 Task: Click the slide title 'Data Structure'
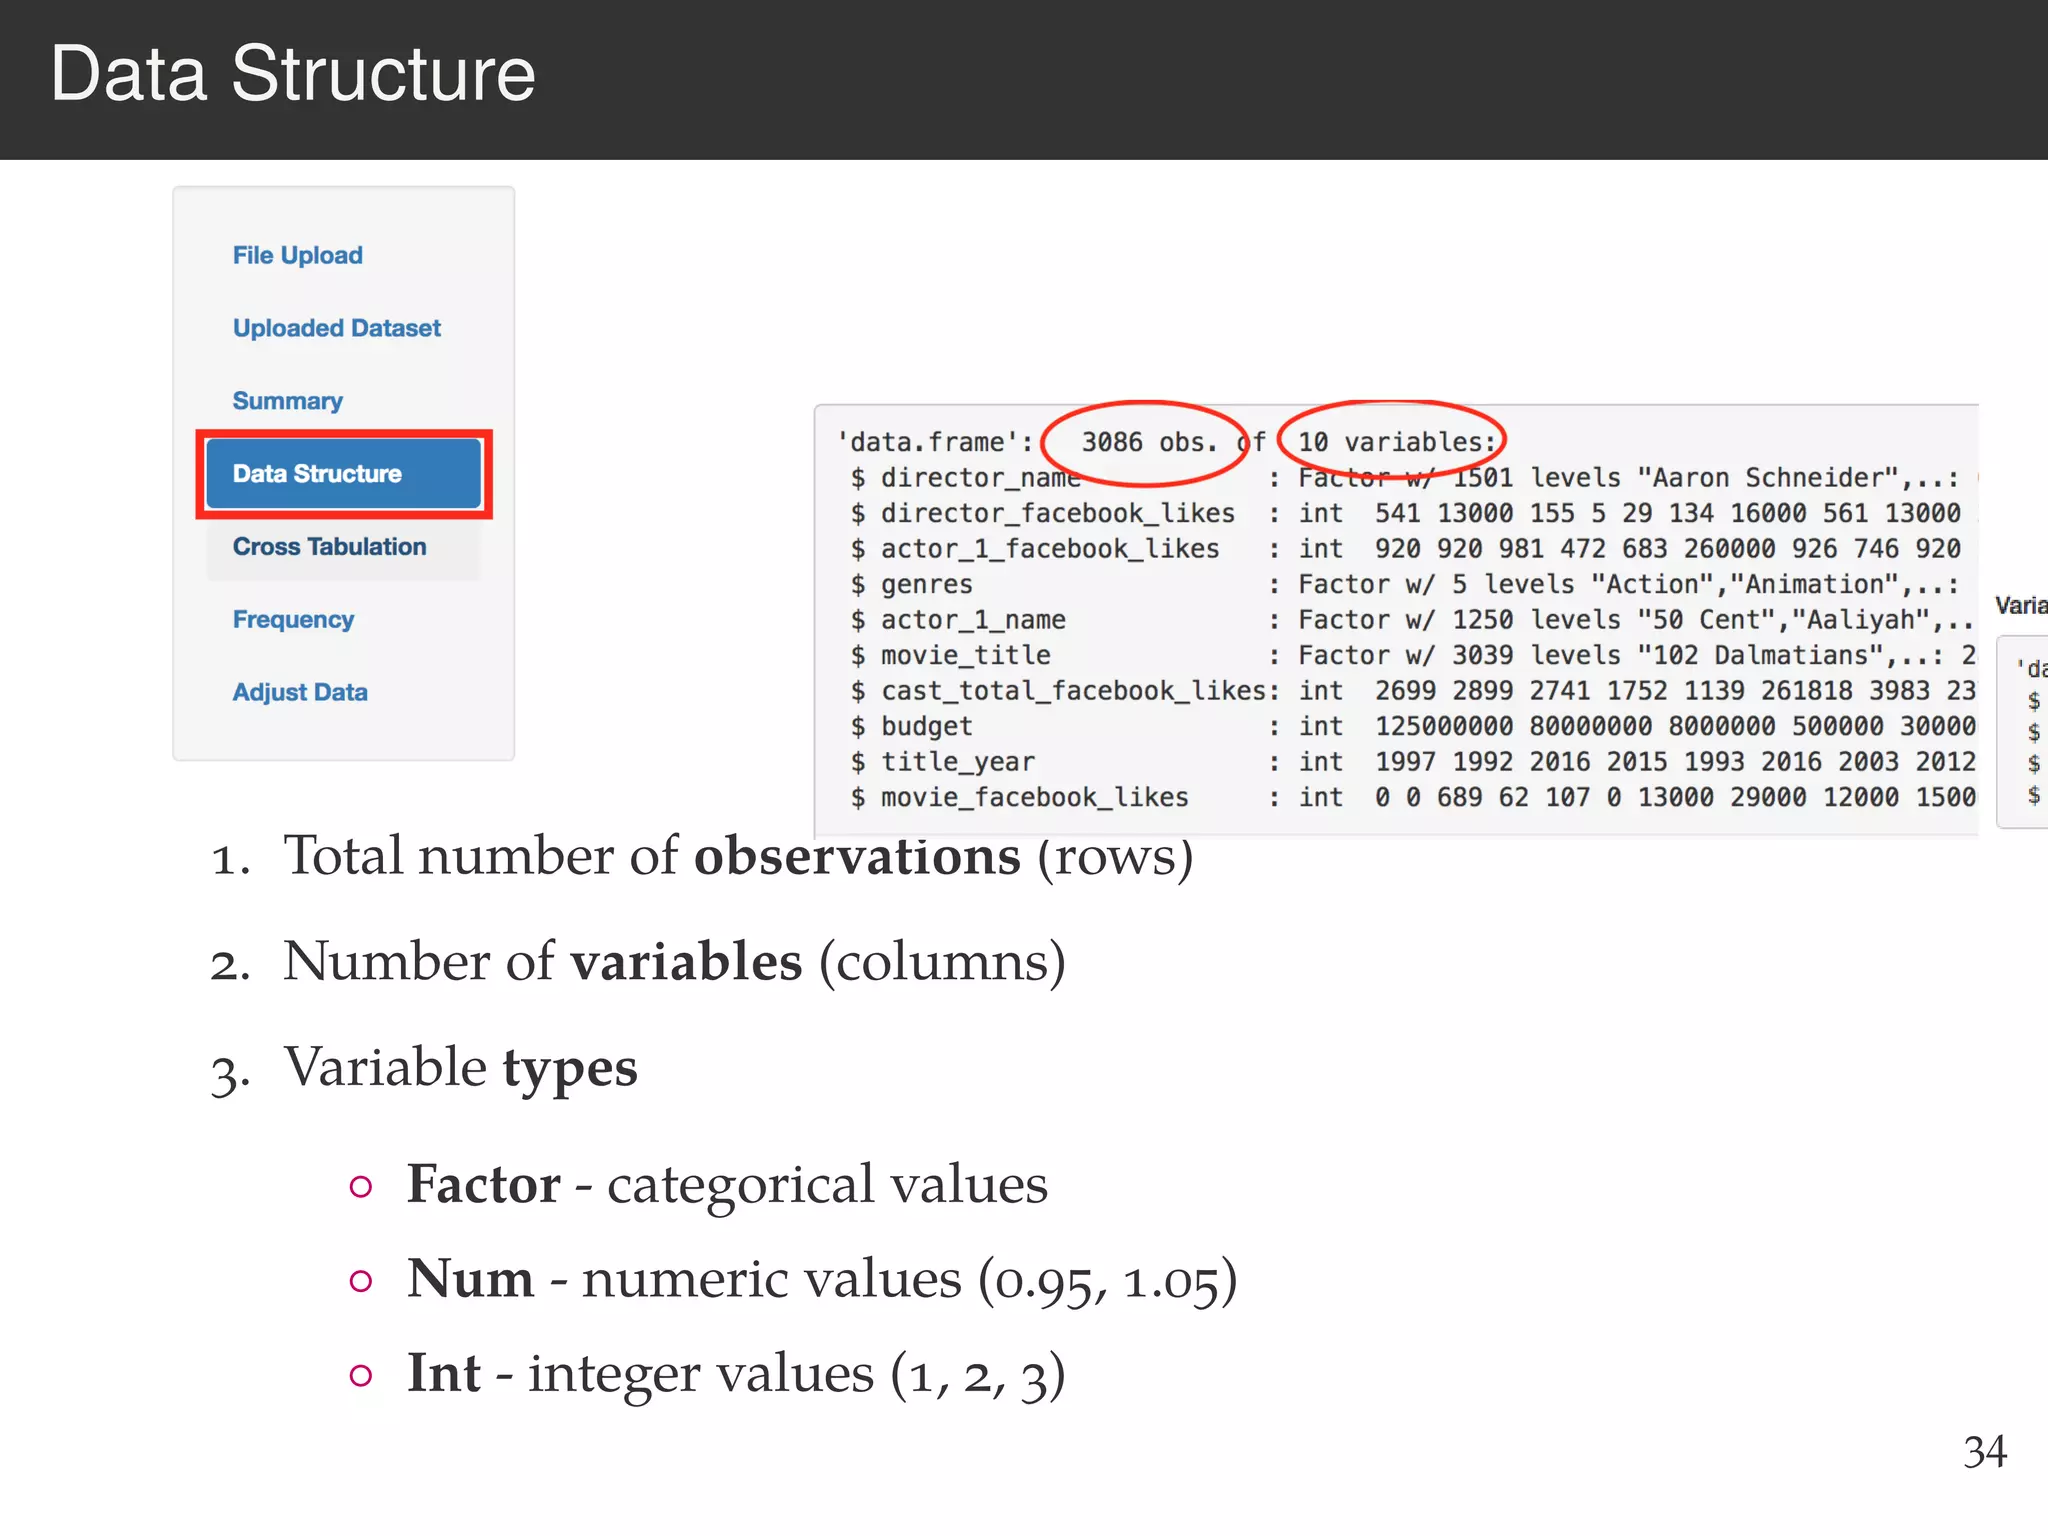[293, 74]
